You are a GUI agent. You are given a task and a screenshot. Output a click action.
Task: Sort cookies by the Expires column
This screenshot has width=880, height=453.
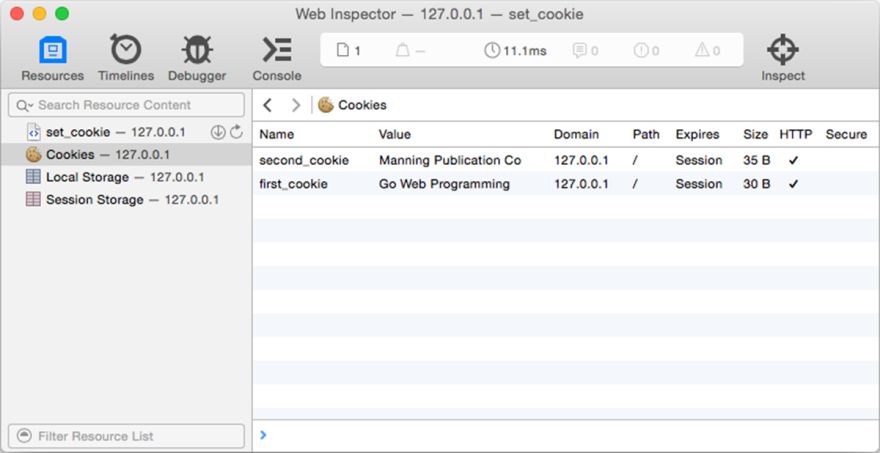[697, 135]
